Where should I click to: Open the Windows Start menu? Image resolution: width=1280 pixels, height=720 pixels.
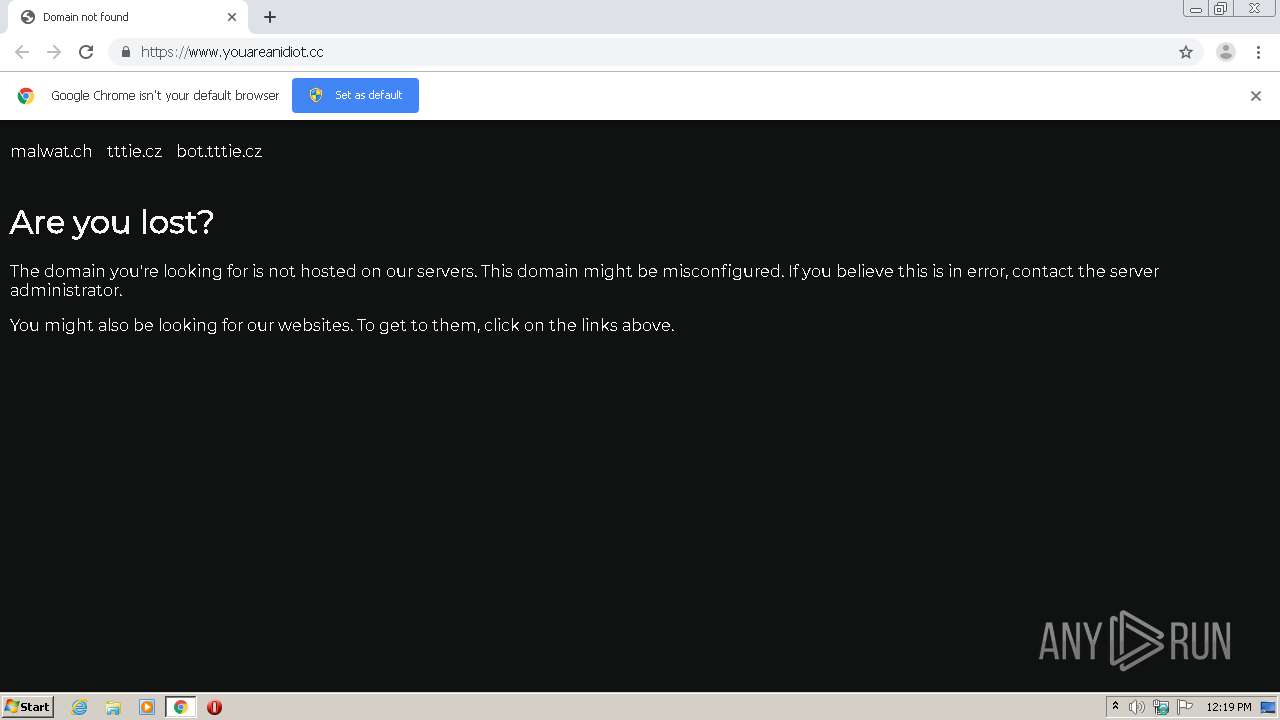(x=28, y=707)
